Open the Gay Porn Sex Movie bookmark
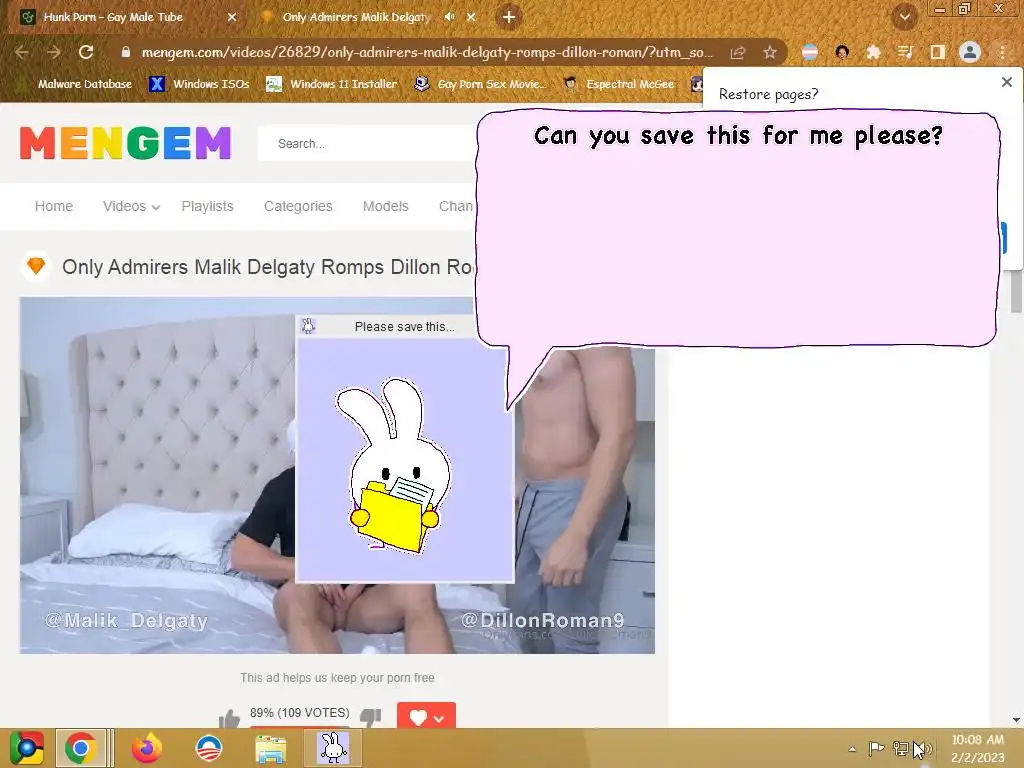1024x768 pixels. tap(481, 84)
